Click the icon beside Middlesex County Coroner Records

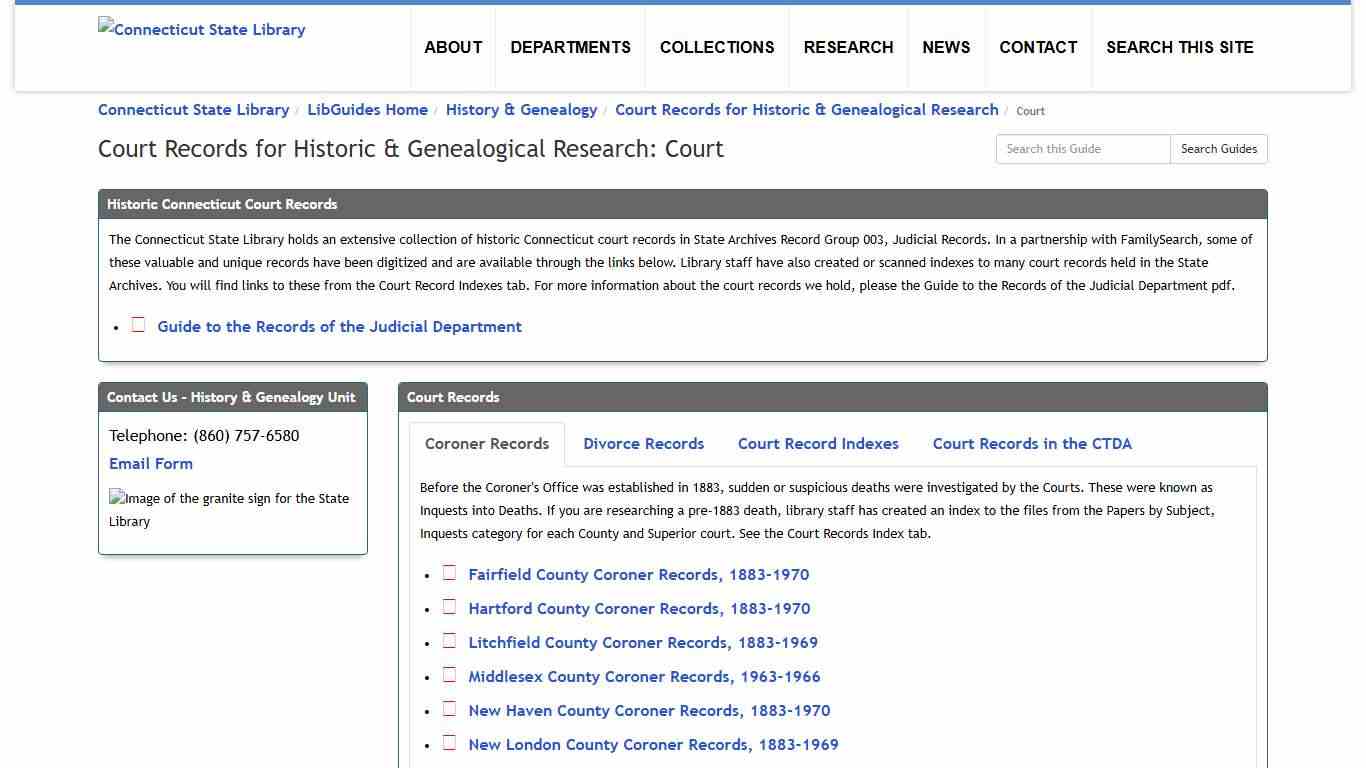pos(449,673)
